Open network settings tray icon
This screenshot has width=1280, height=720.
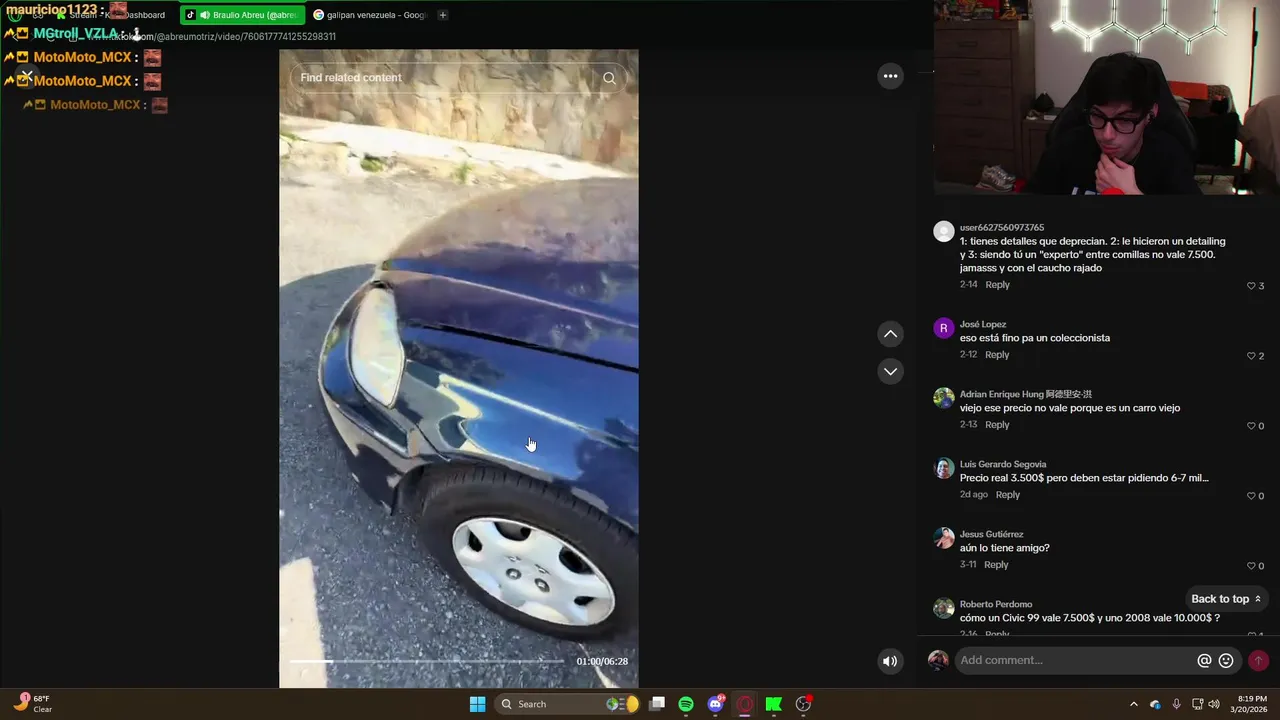pos(1197,704)
